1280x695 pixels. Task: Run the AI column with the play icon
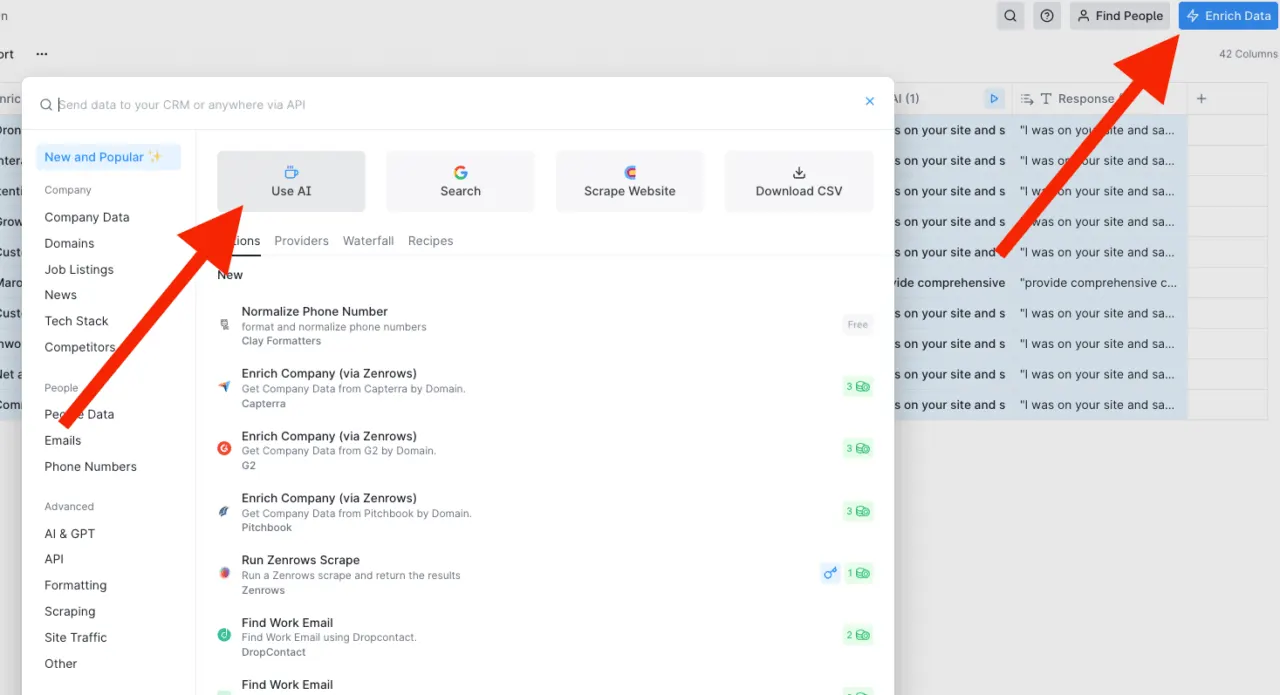coord(993,98)
